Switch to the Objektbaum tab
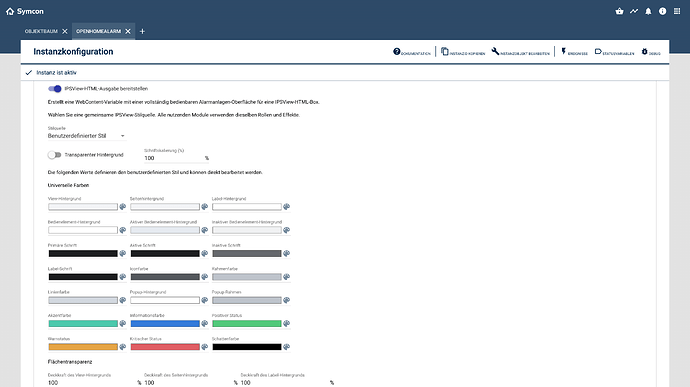The width and height of the screenshot is (690, 387). [41, 31]
